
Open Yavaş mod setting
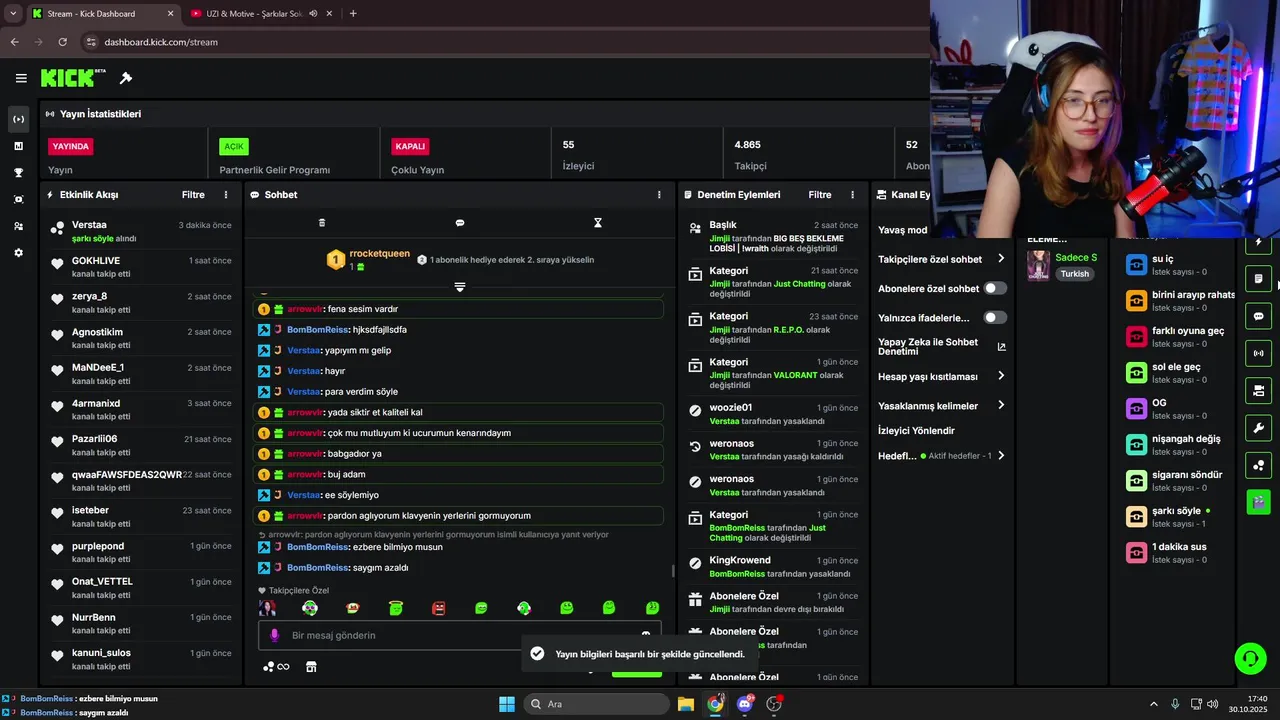903,230
